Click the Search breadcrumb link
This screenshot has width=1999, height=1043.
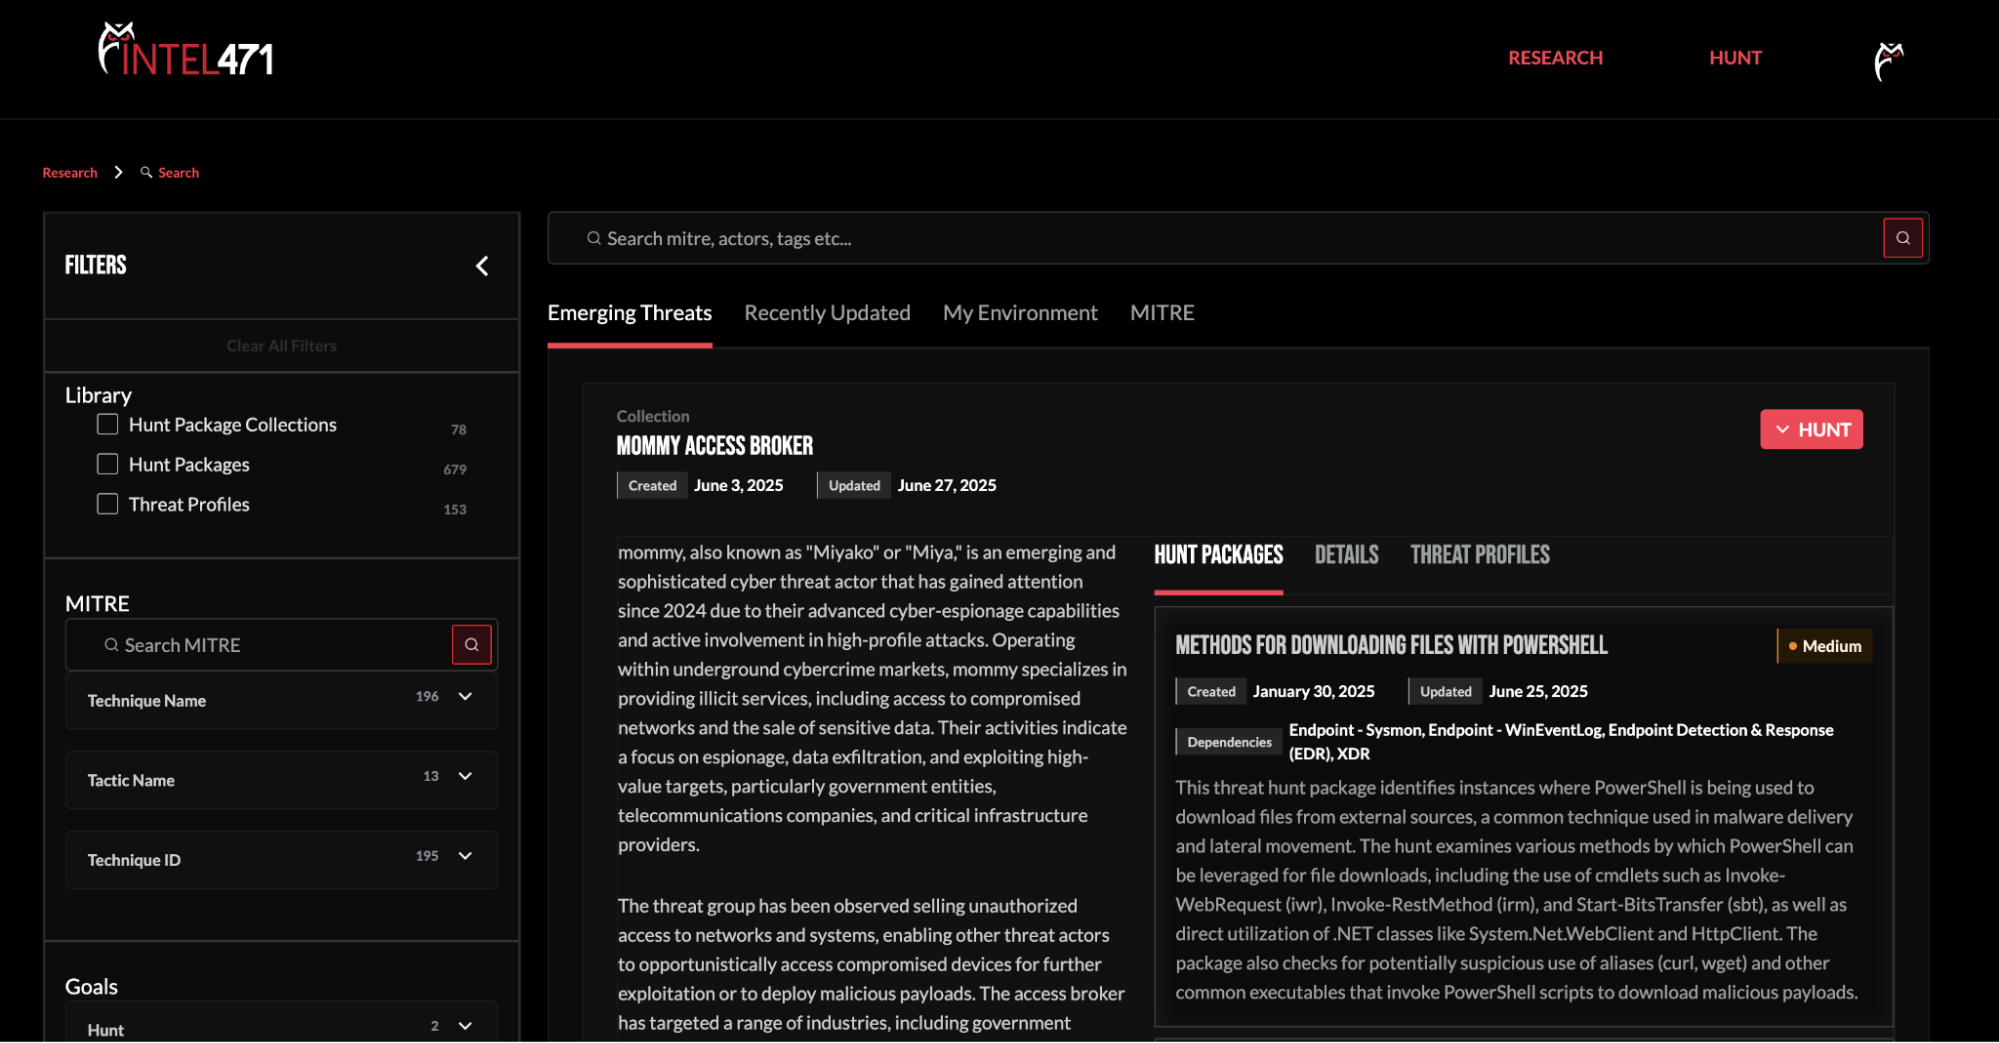pos(179,173)
